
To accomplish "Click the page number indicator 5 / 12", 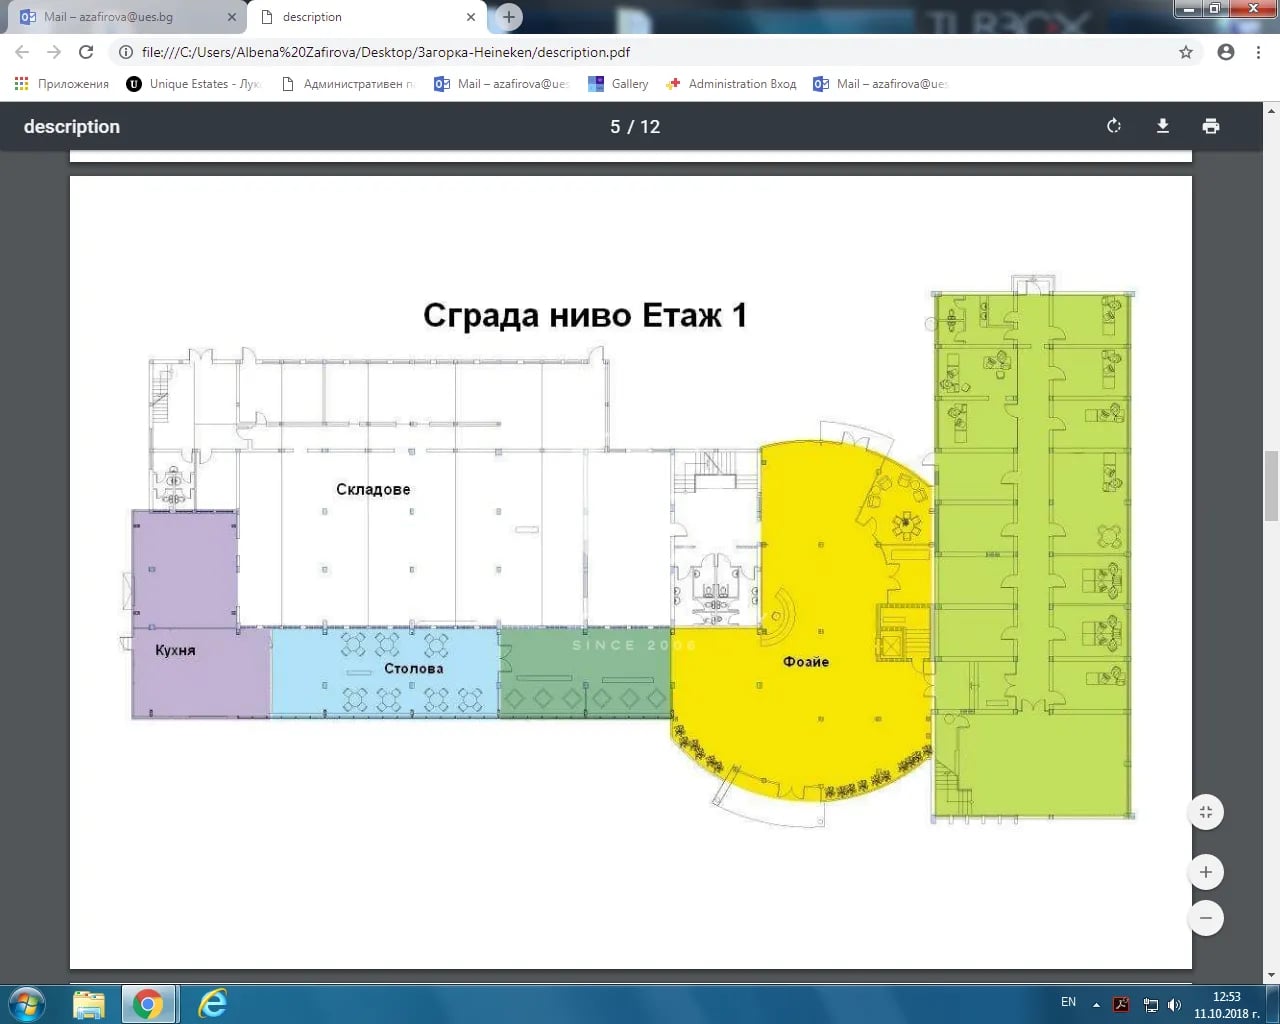I will click(635, 127).
